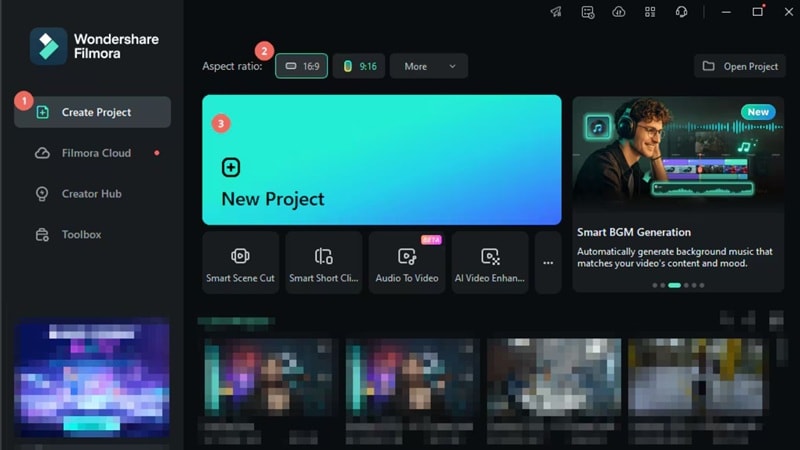
Task: Go to Creator Hub
Action: 92,194
